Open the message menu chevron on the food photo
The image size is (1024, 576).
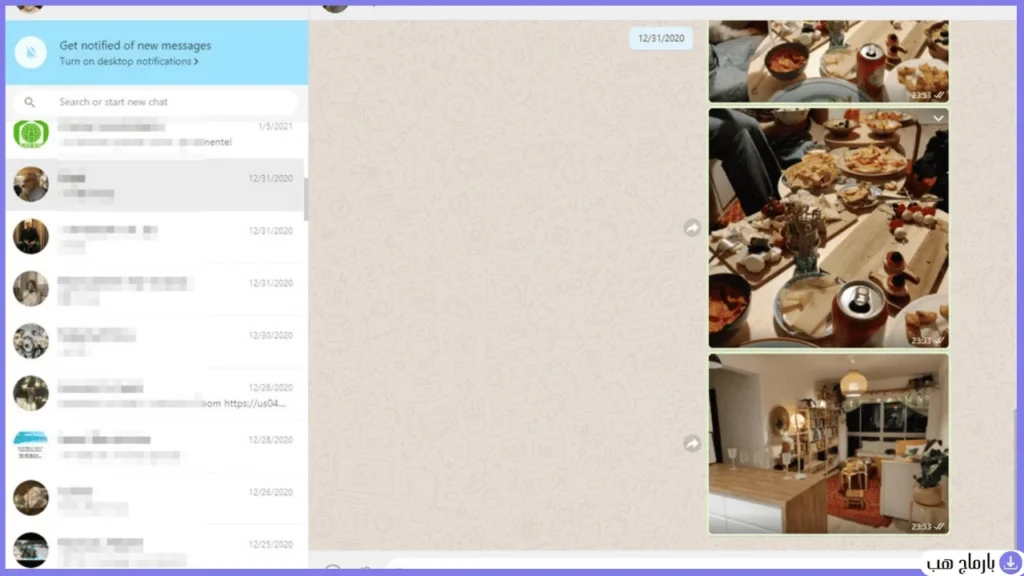[x=938, y=118]
